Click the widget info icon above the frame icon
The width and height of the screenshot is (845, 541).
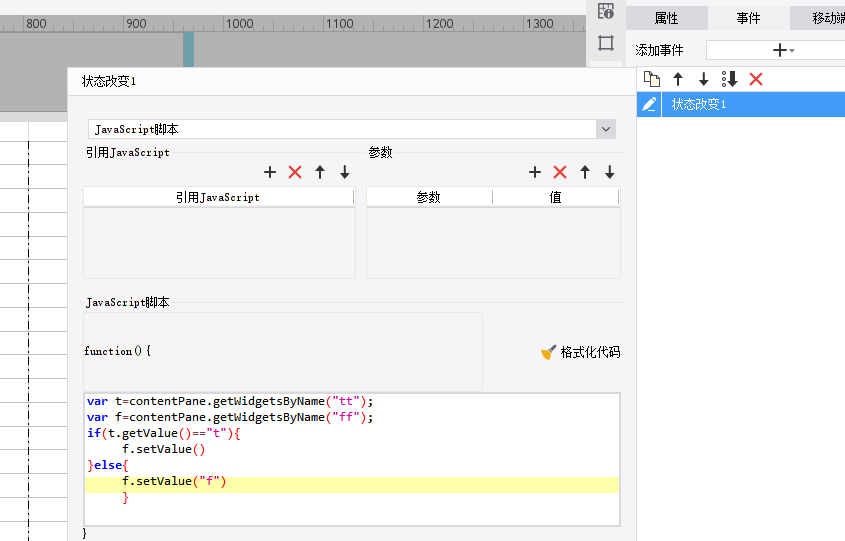pyautogui.click(x=605, y=12)
